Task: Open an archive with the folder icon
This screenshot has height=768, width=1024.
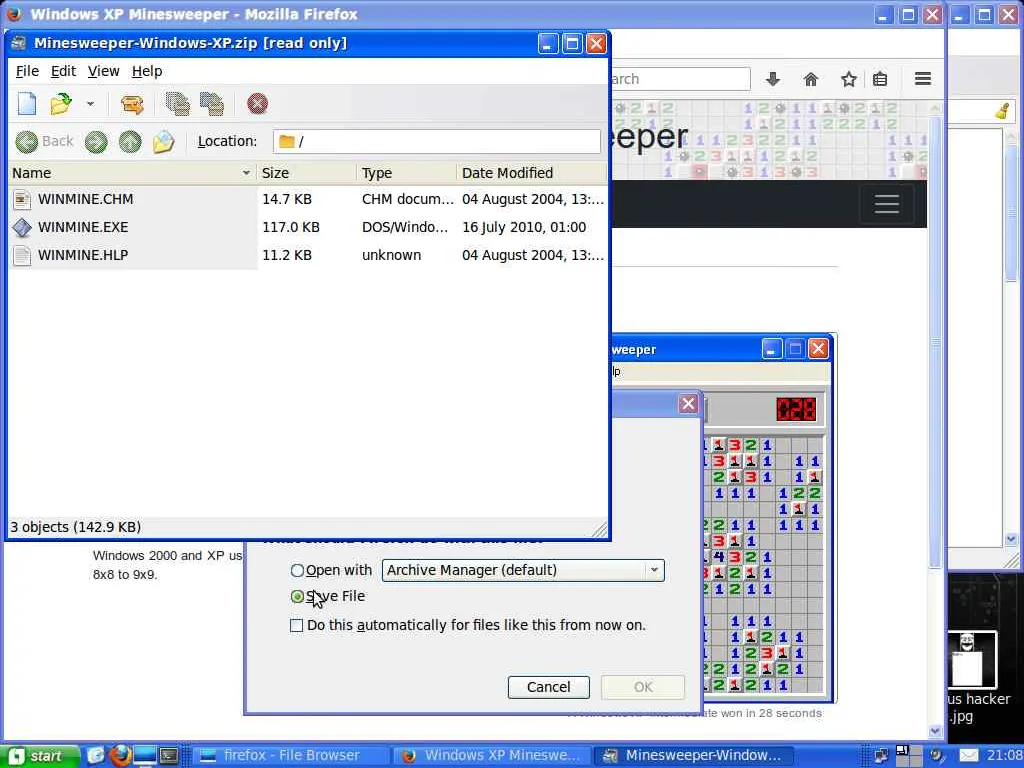Action: 61,104
